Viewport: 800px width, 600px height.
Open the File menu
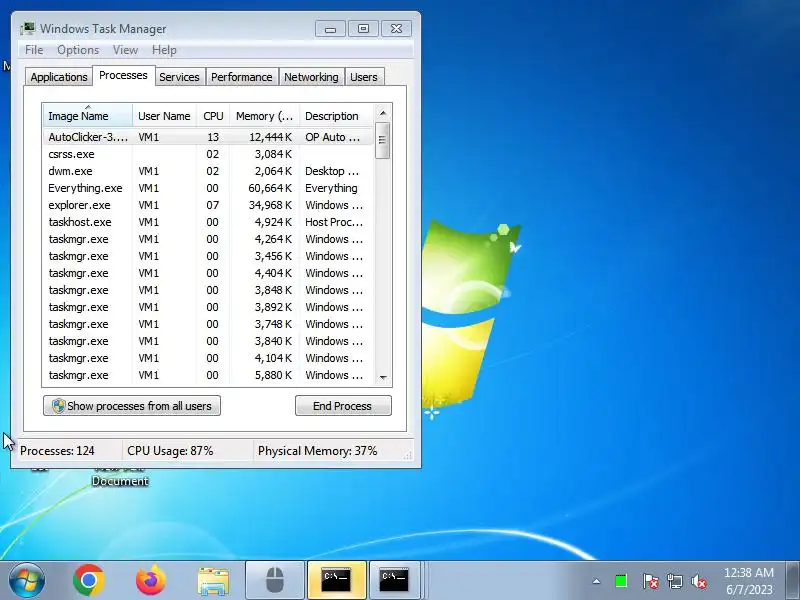tap(34, 50)
